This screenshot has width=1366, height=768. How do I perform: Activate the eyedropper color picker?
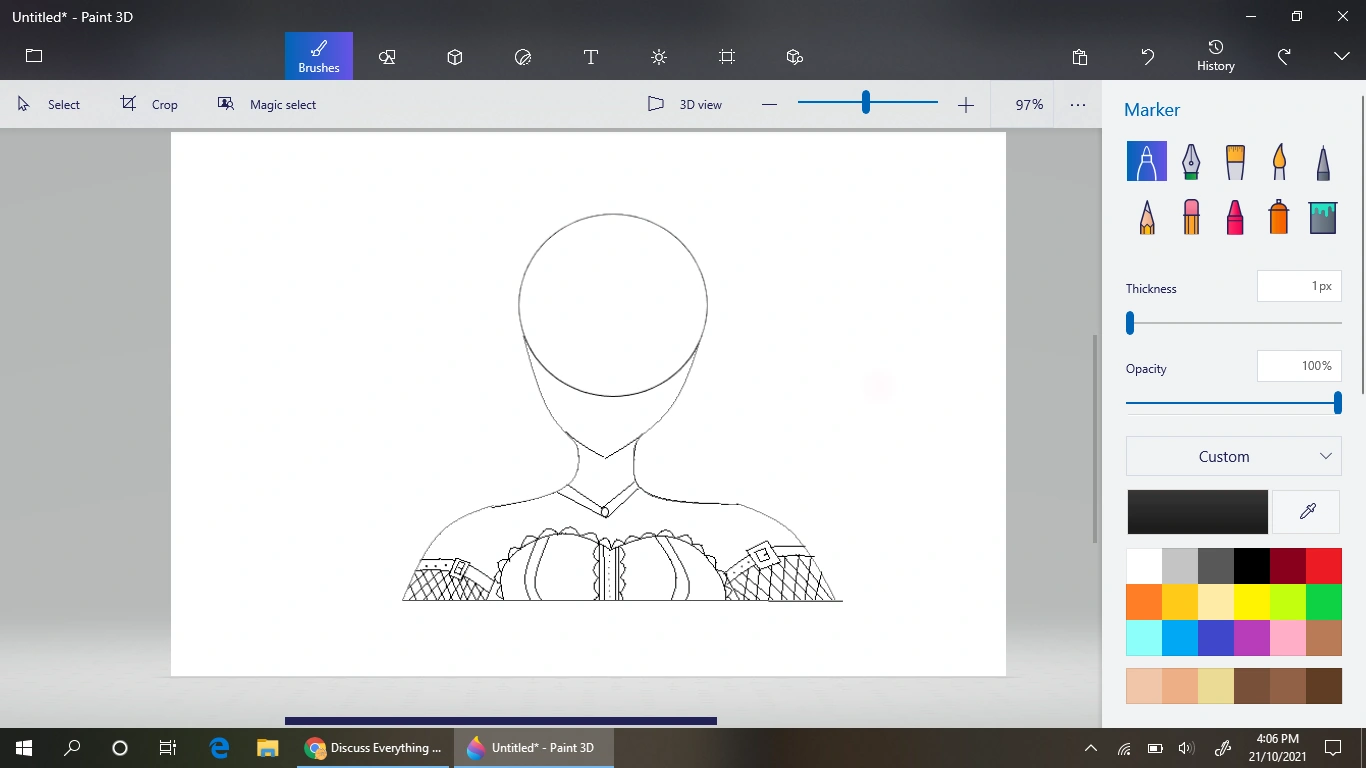click(x=1306, y=511)
